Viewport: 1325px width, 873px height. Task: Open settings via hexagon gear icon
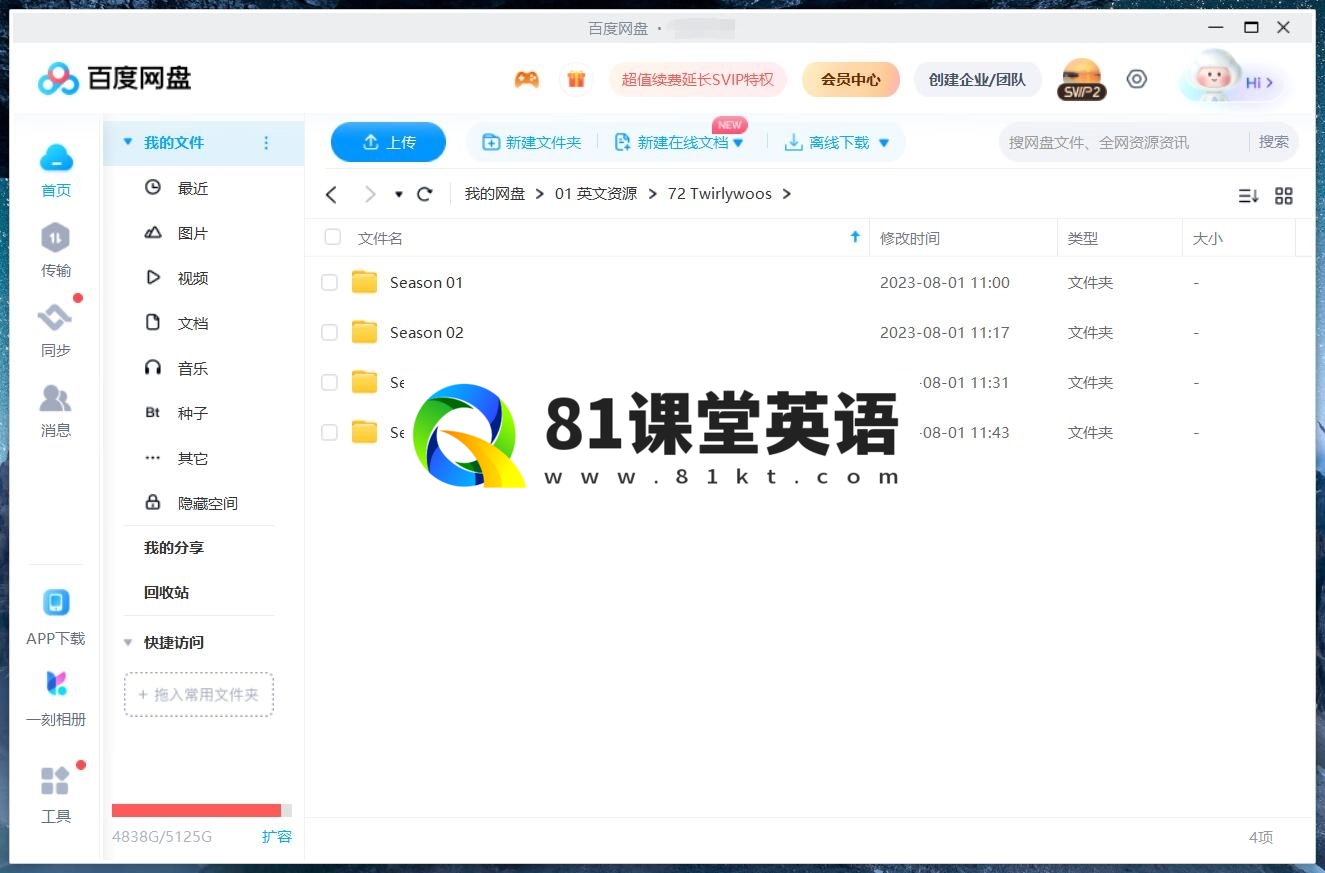pyautogui.click(x=1137, y=79)
